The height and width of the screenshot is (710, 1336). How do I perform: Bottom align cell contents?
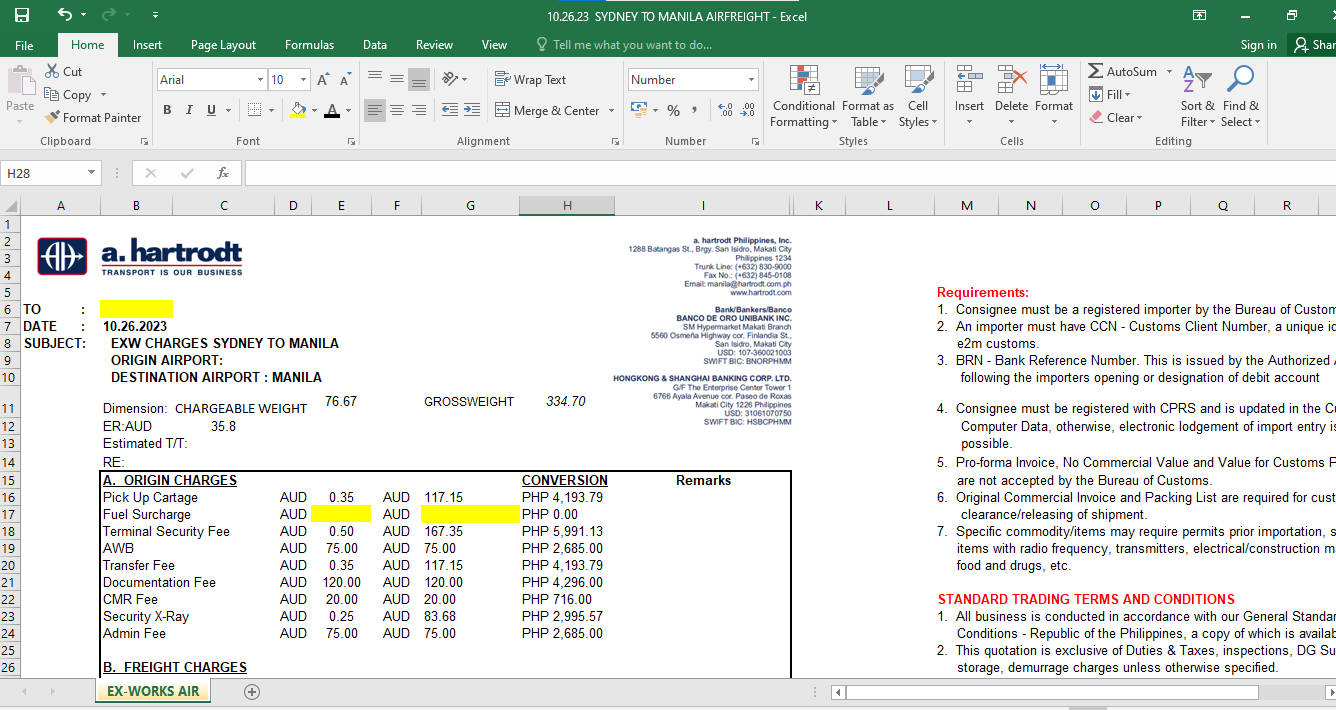(x=419, y=79)
